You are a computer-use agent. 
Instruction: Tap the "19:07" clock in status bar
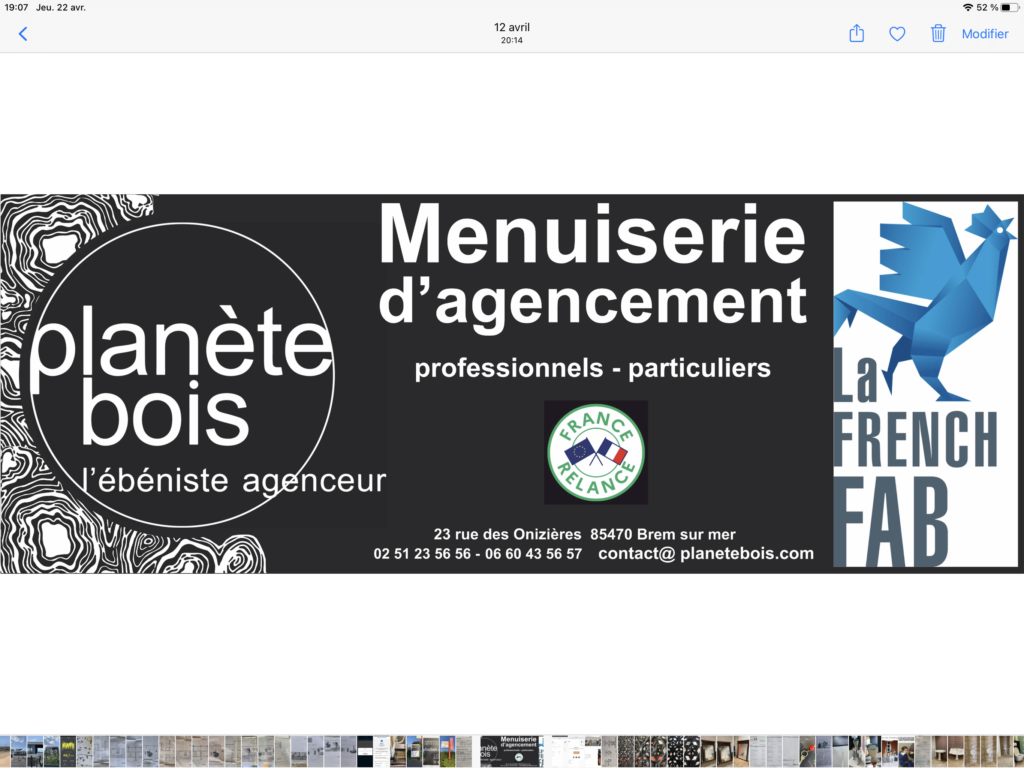pyautogui.click(x=16, y=7)
